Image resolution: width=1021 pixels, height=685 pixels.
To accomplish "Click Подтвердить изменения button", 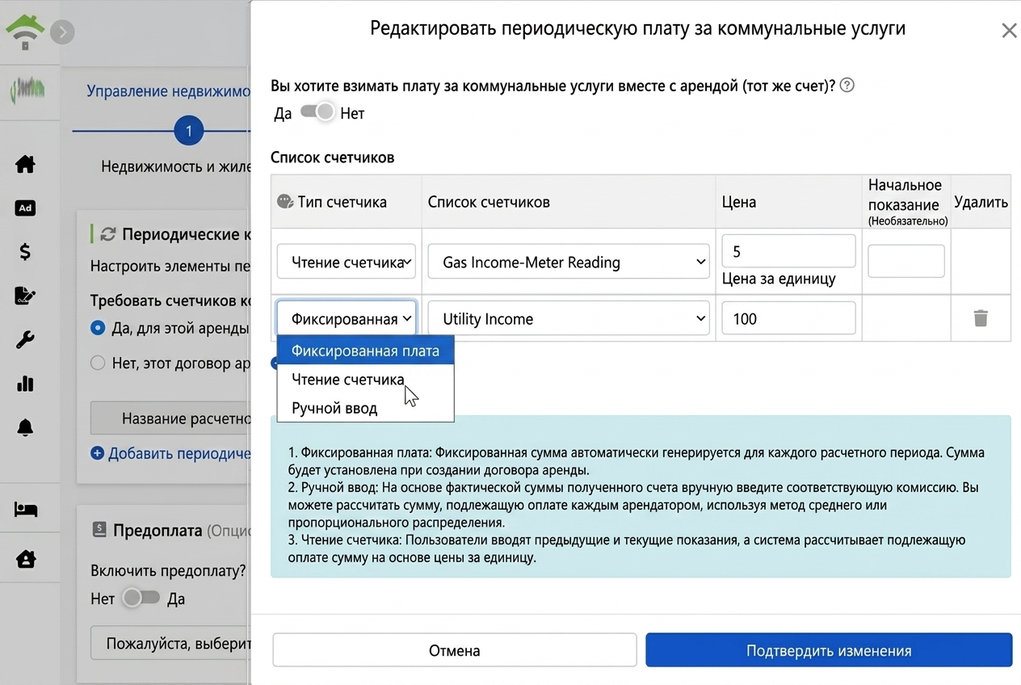I will pyautogui.click(x=828, y=650).
